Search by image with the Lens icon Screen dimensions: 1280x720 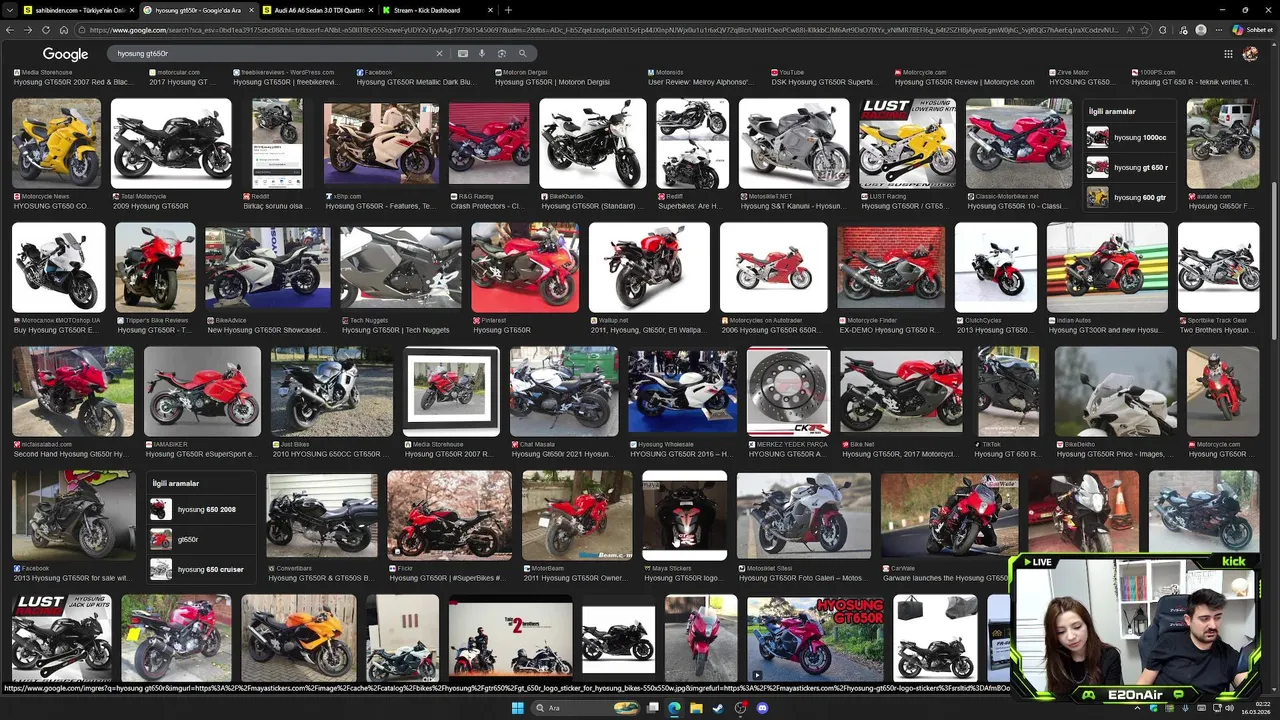tap(501, 53)
